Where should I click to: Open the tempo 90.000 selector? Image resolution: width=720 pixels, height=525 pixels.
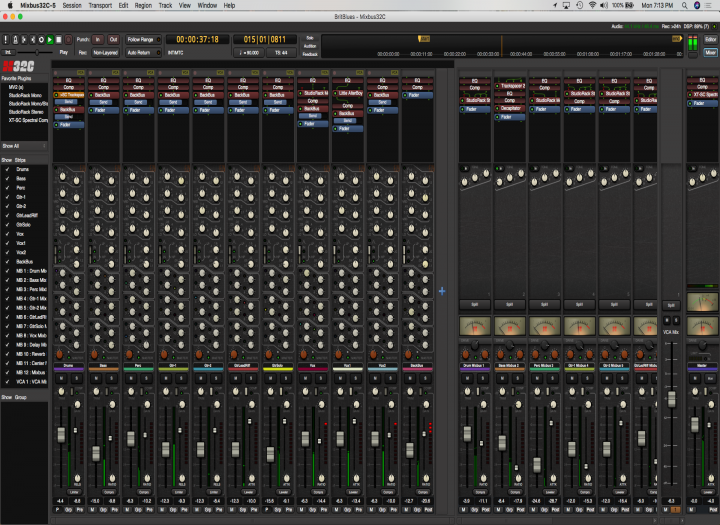249,52
